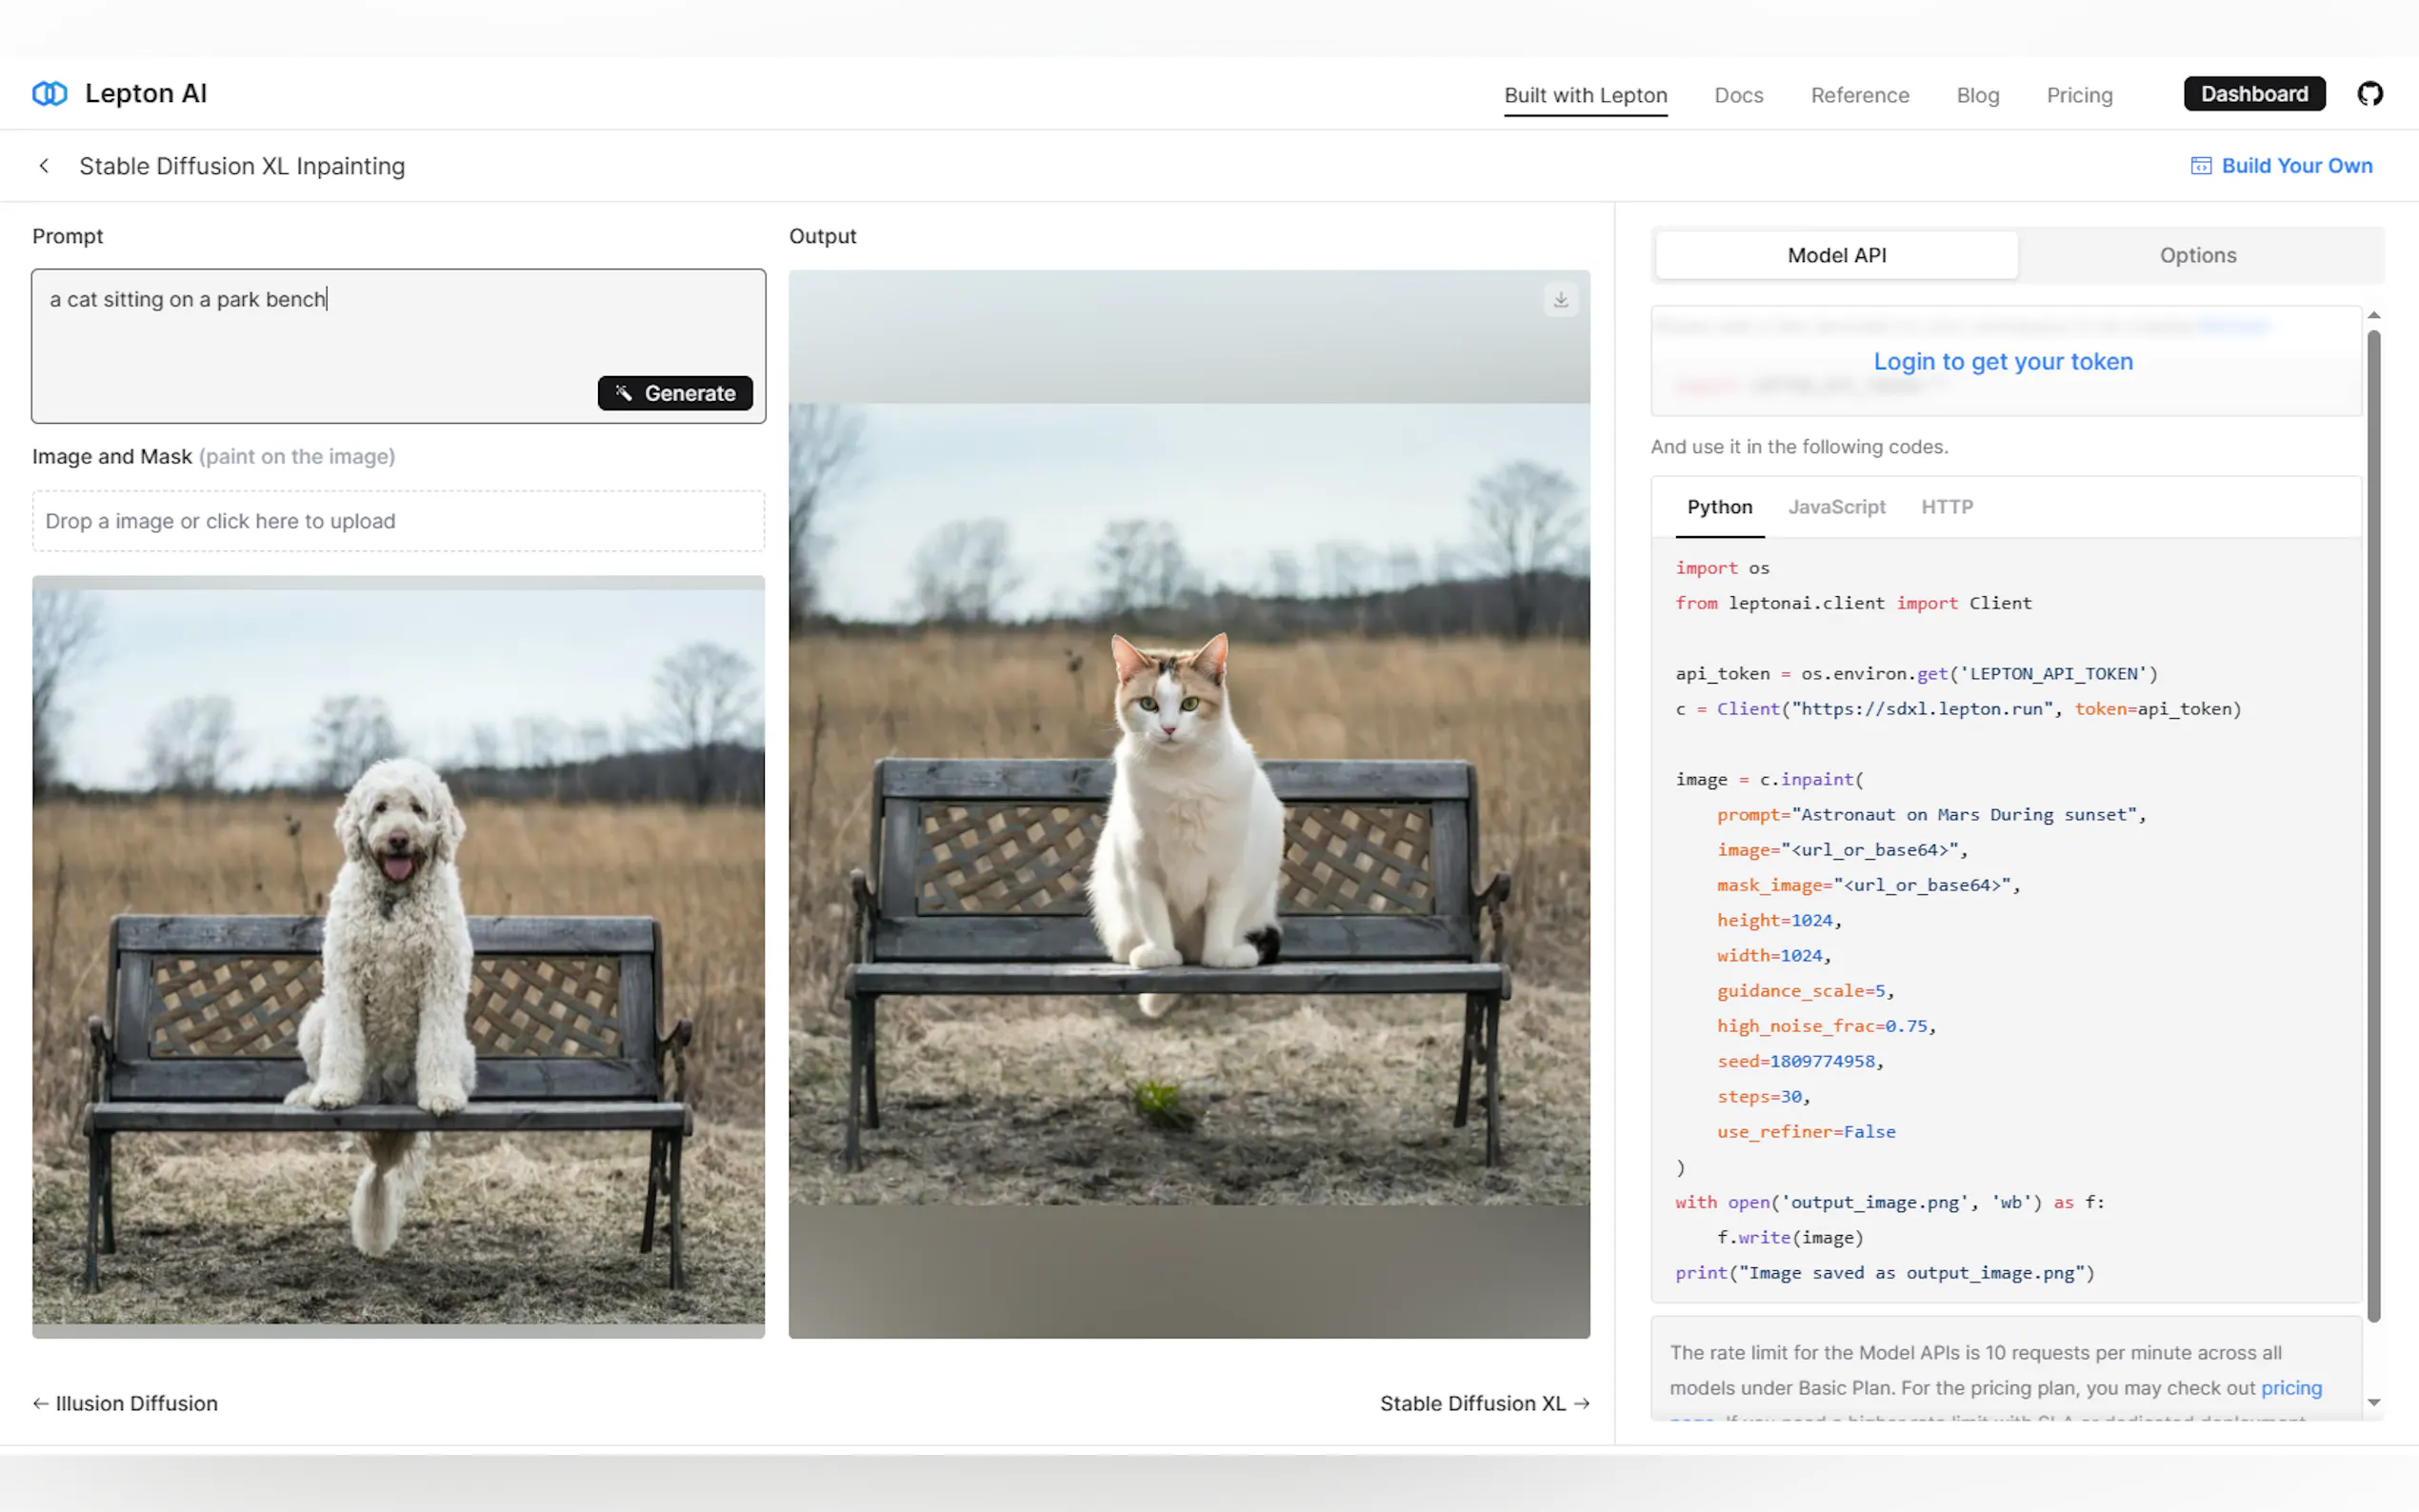Select the Model API tab
This screenshot has width=2419, height=1512.
tap(1836, 255)
